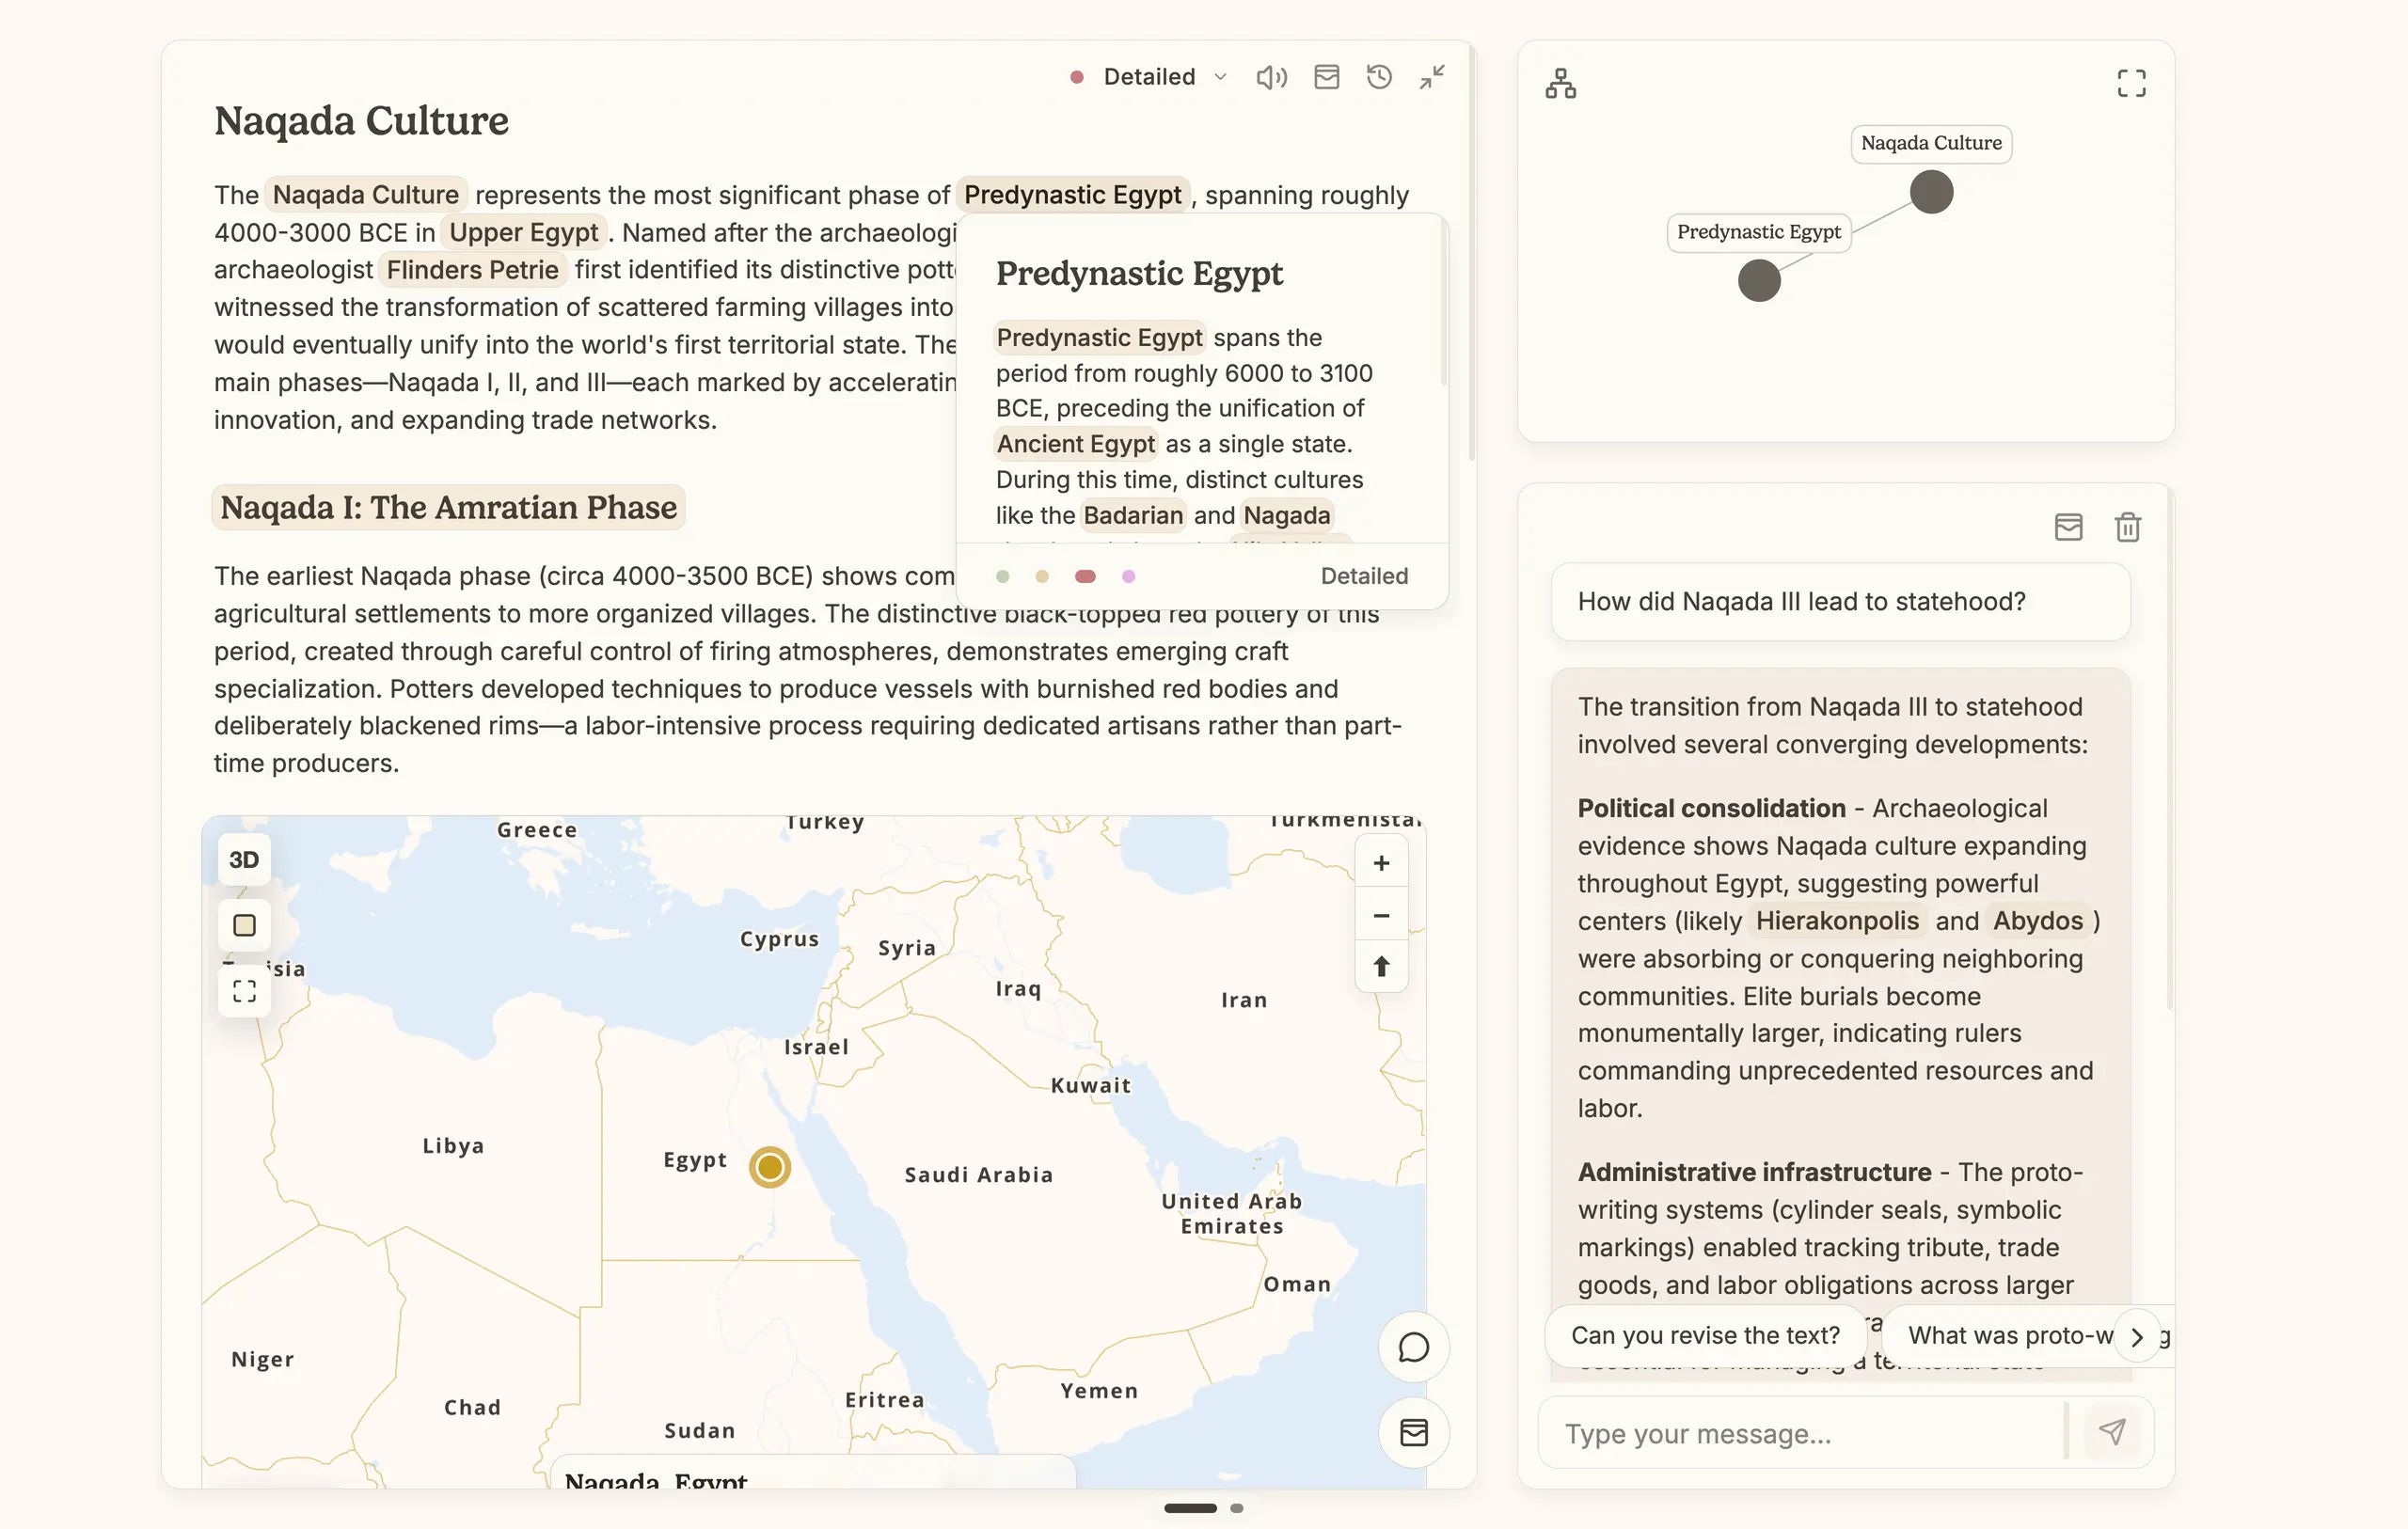
Task: Click the chat panel scrollbar
Action: coord(2169,750)
